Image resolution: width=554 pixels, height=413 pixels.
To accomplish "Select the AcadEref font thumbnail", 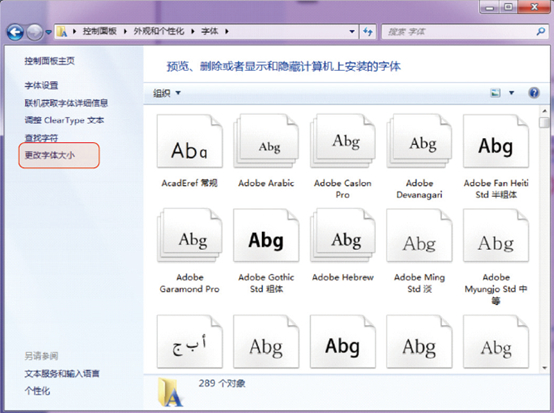I will [x=190, y=141].
